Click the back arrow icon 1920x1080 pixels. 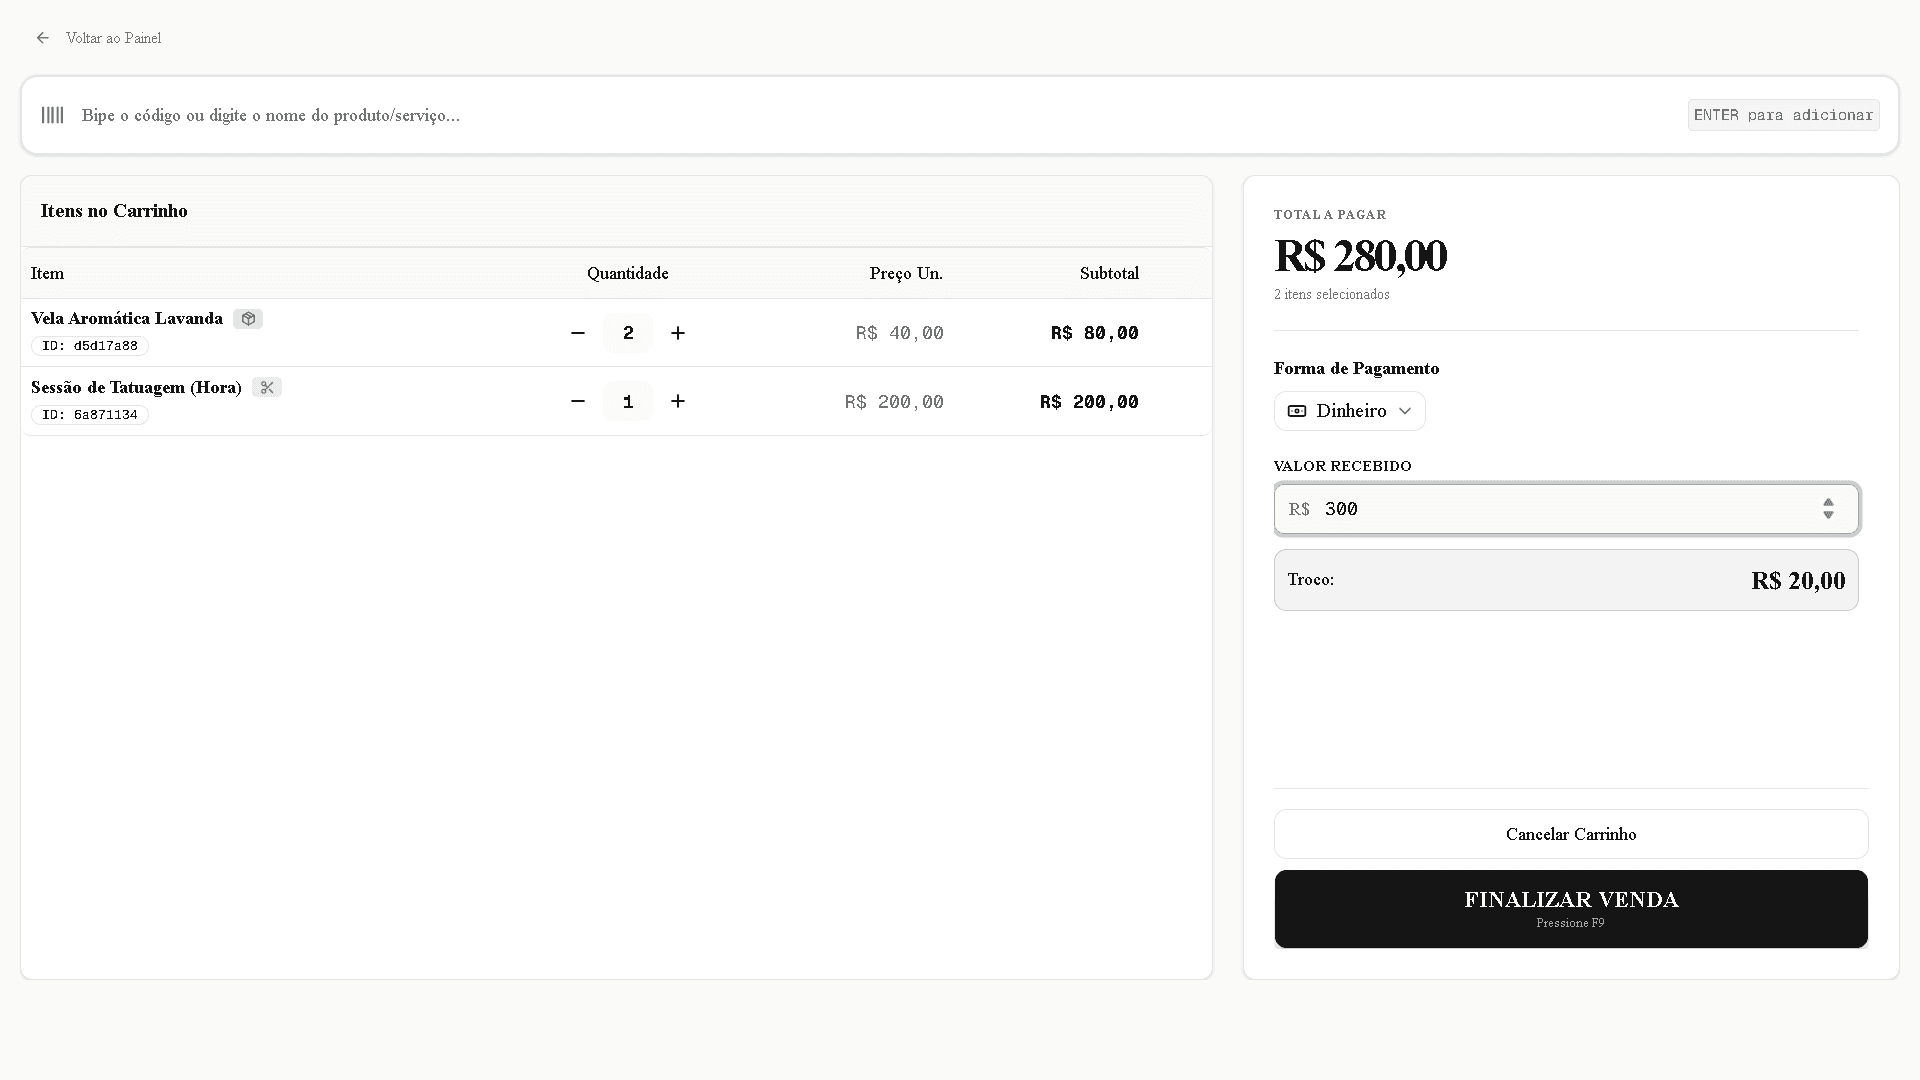click(42, 38)
